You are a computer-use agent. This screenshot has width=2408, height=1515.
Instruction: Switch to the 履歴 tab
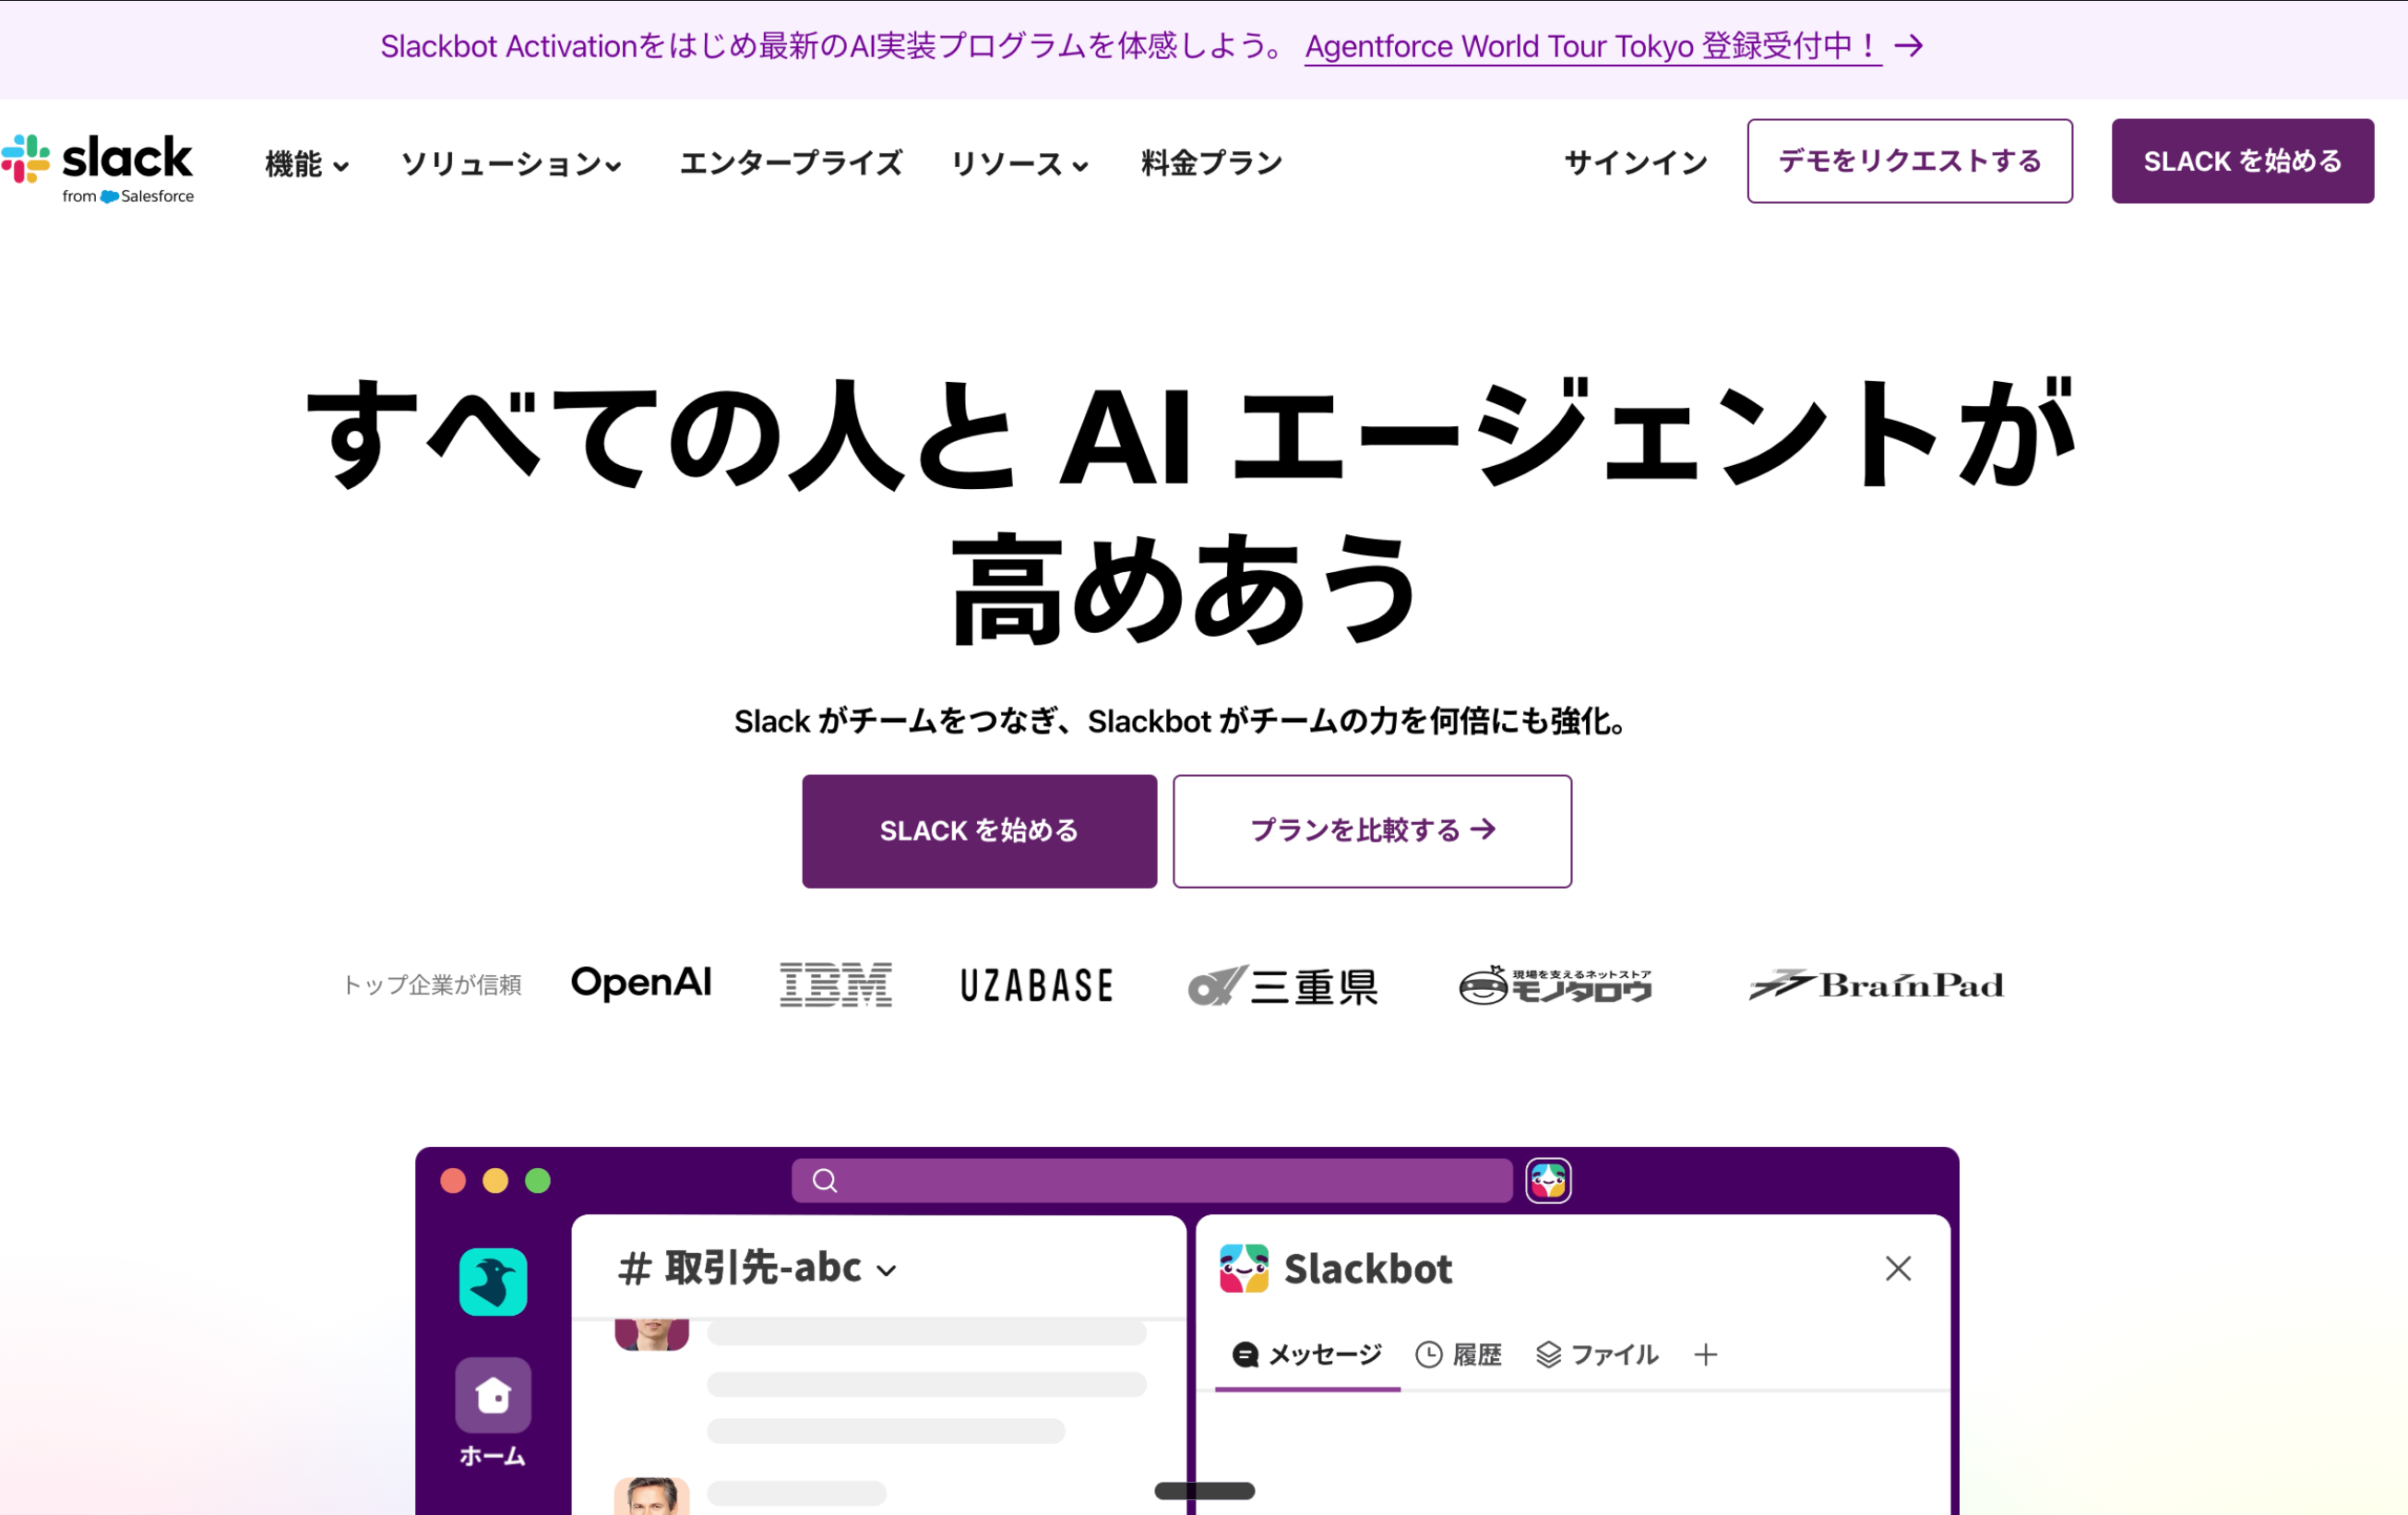pyautogui.click(x=1459, y=1355)
